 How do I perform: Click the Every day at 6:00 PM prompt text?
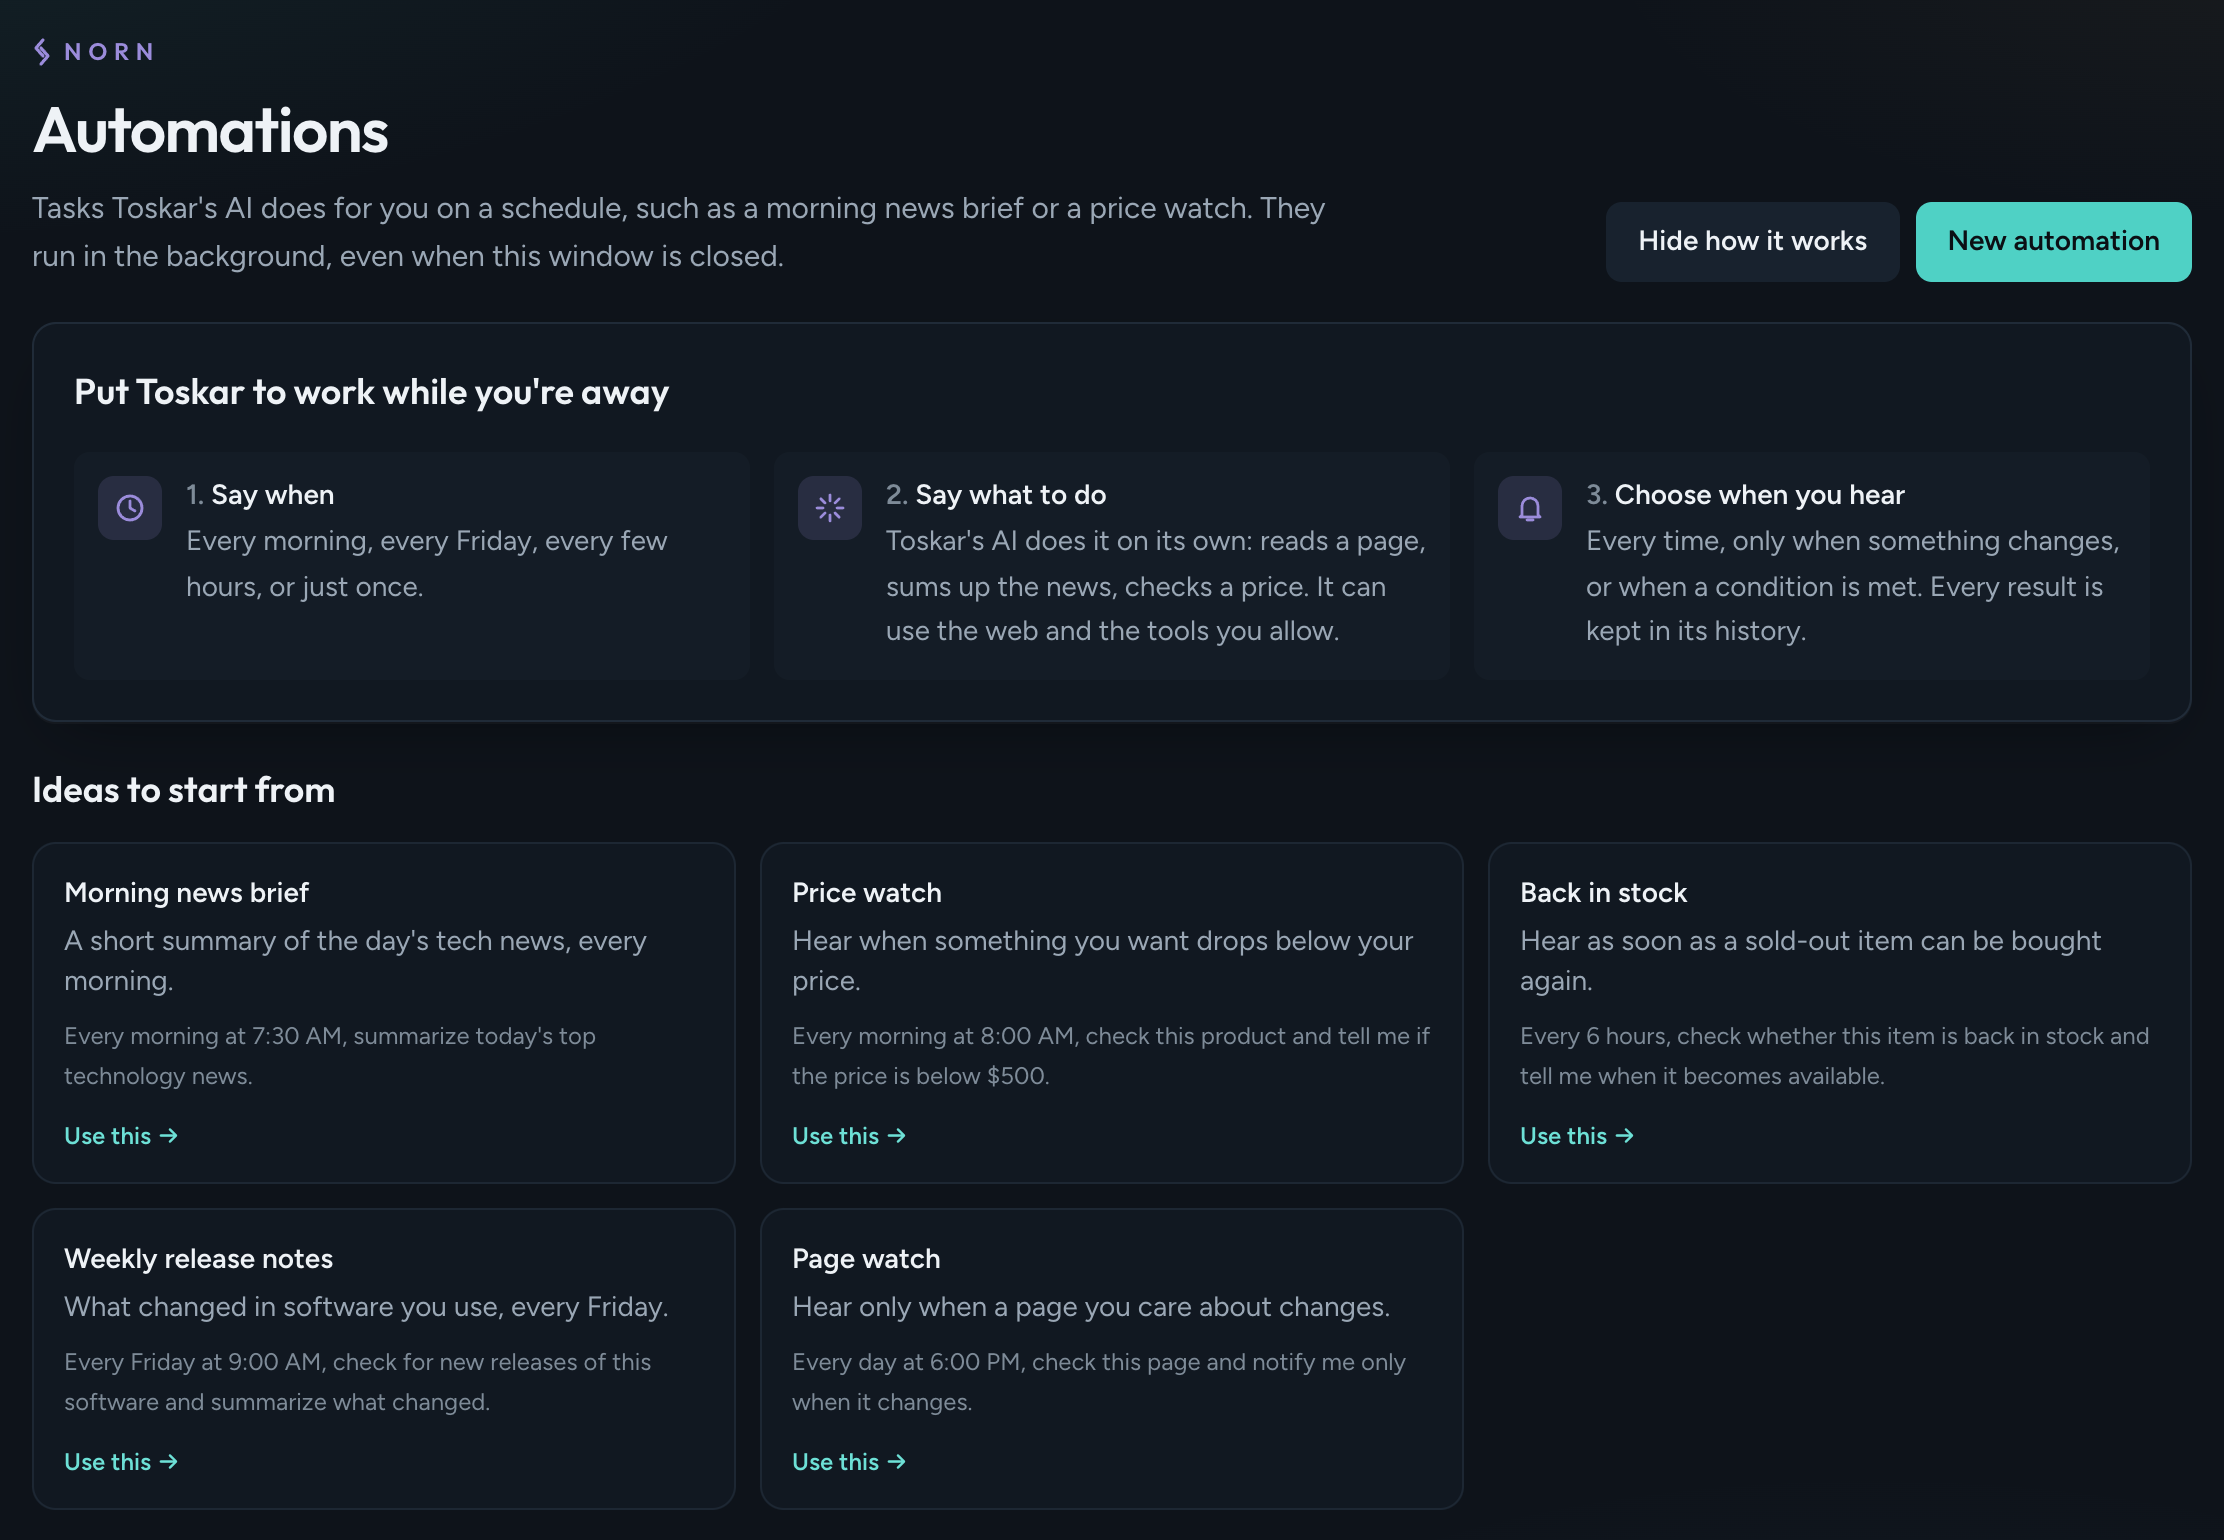click(1099, 1382)
